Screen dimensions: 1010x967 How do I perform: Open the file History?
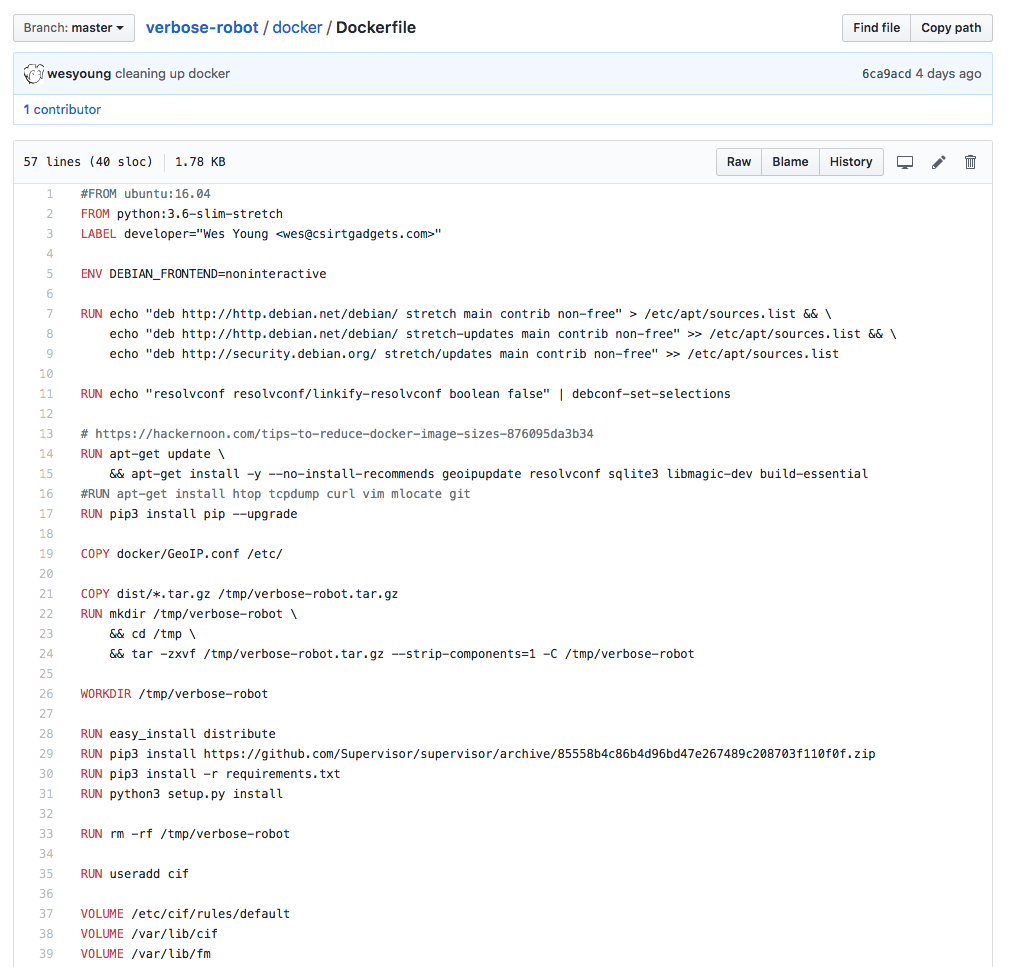[851, 162]
